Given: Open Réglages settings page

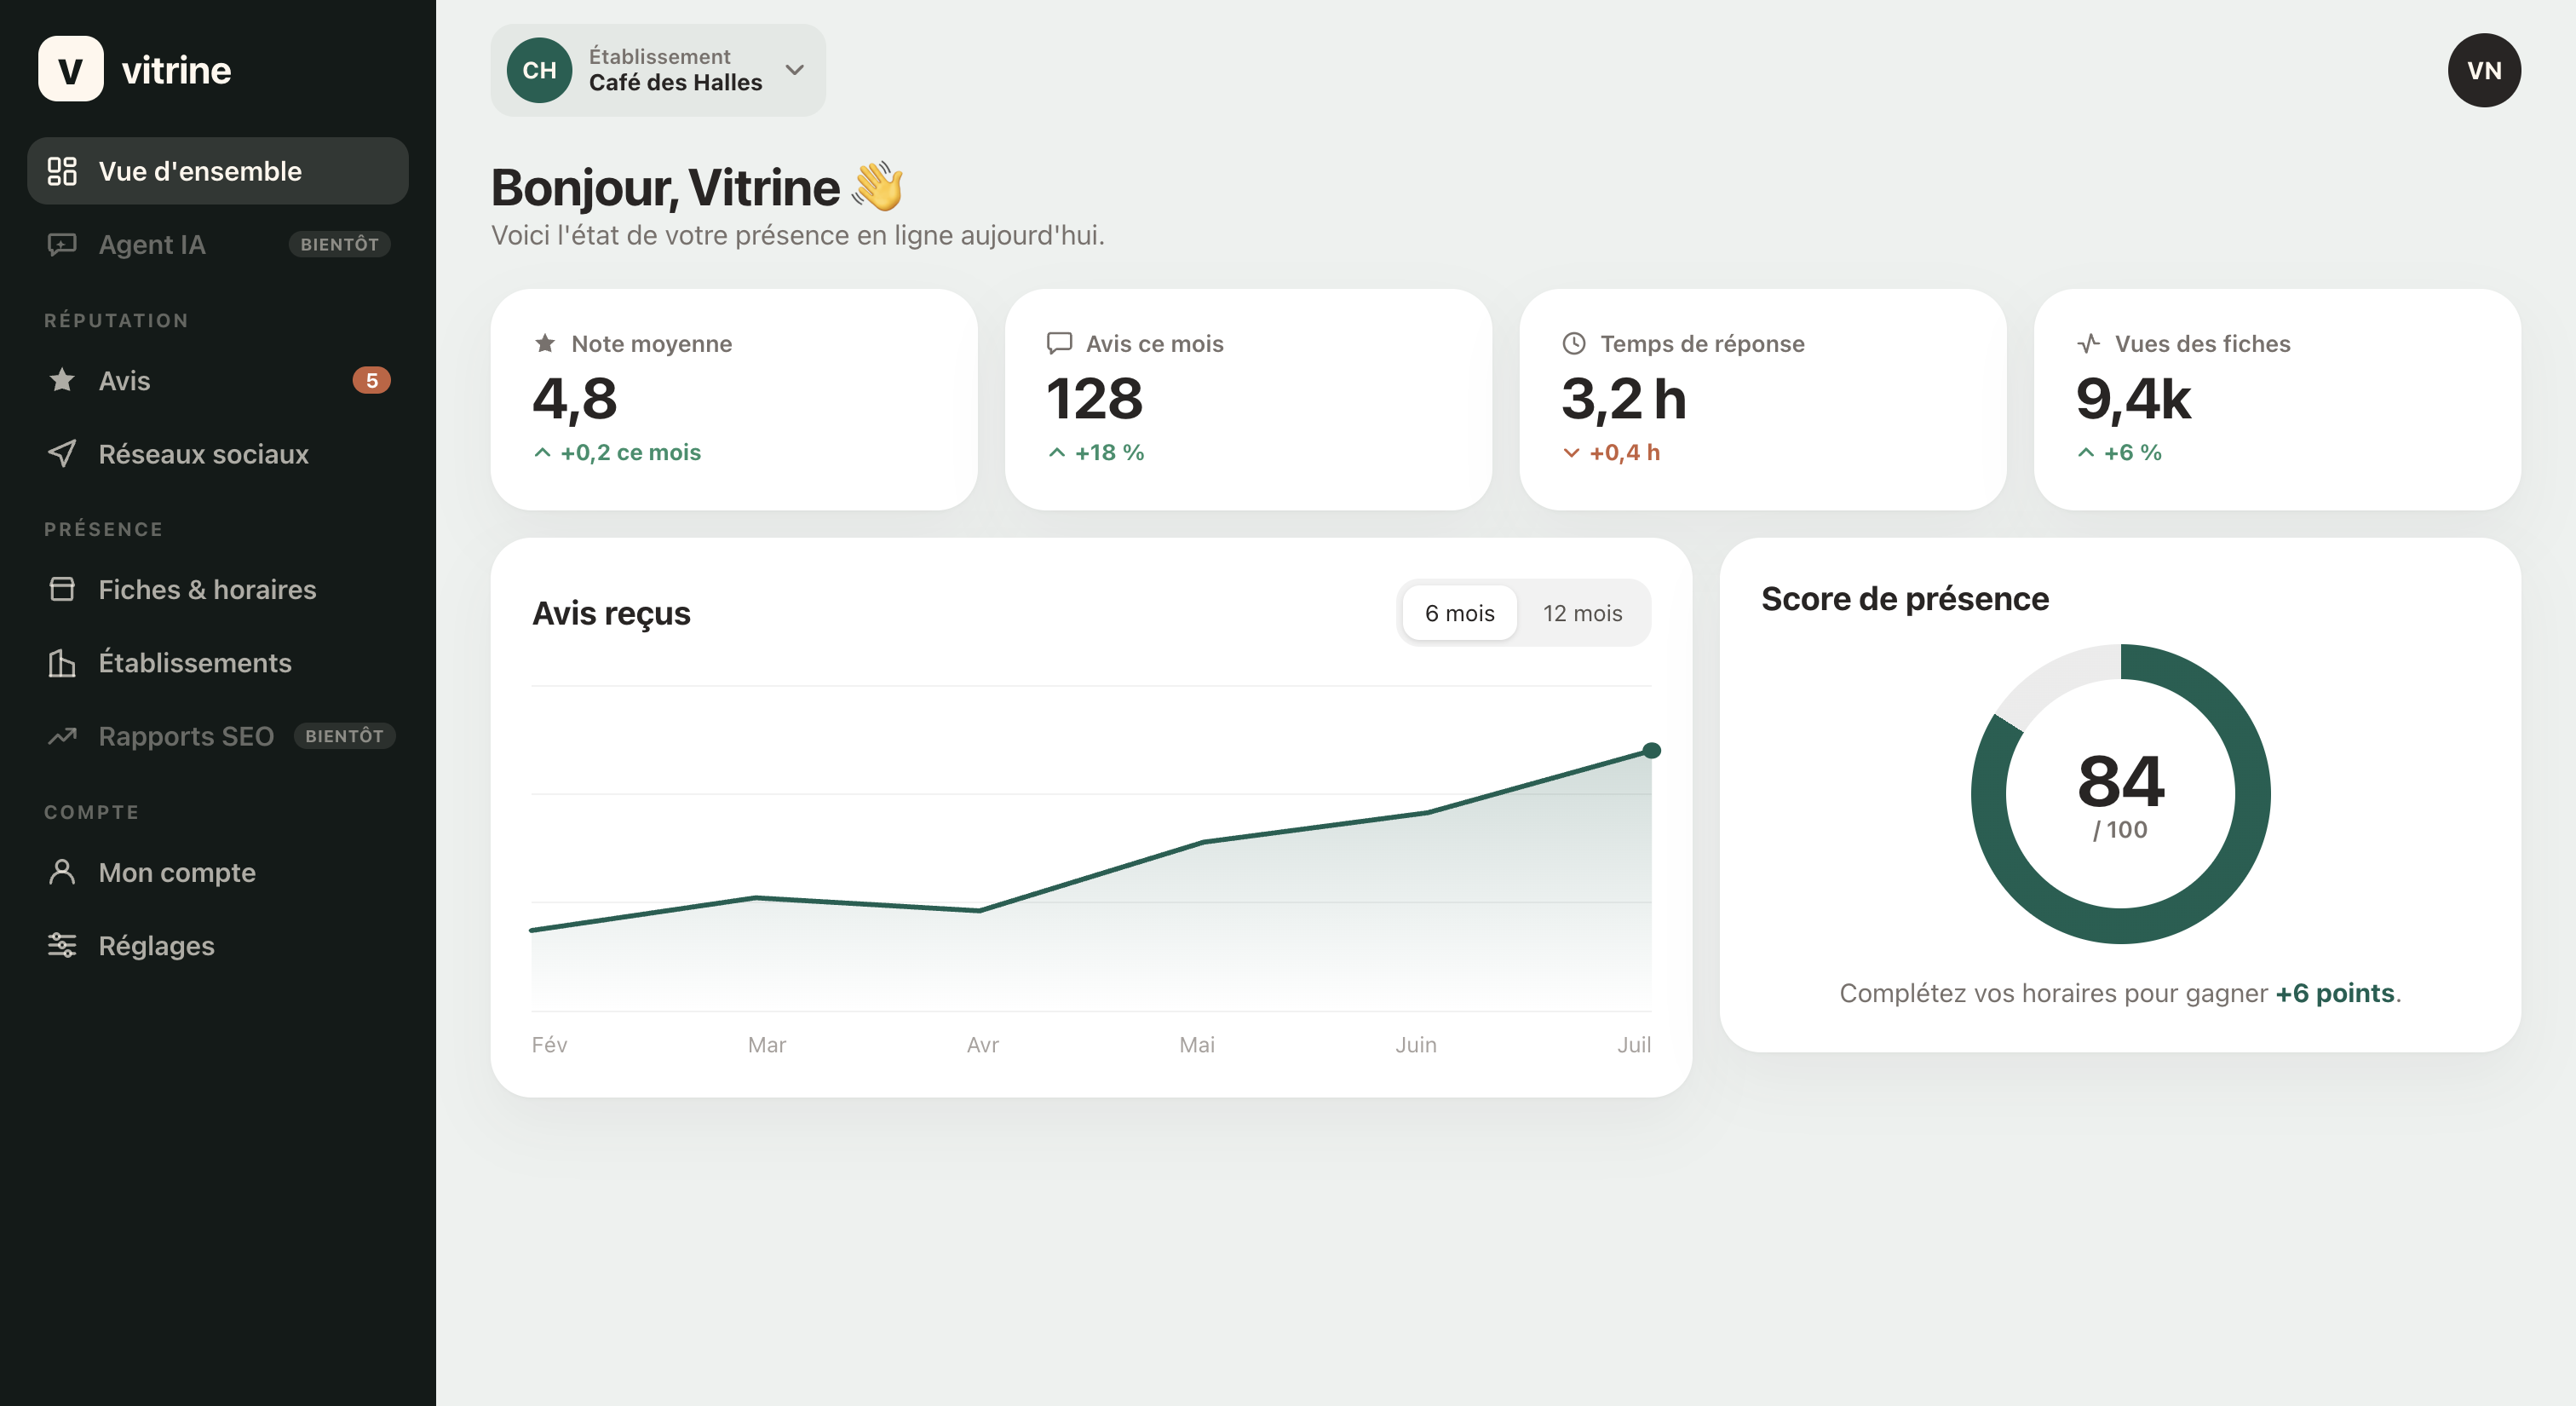Looking at the screenshot, I should pos(218,945).
